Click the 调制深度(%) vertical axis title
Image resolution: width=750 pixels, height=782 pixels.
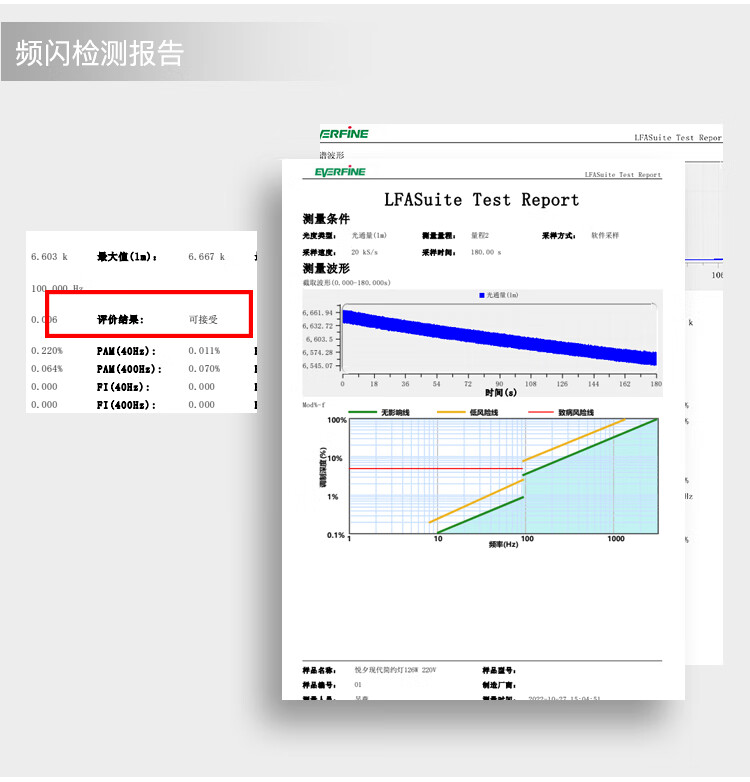[x=323, y=467]
